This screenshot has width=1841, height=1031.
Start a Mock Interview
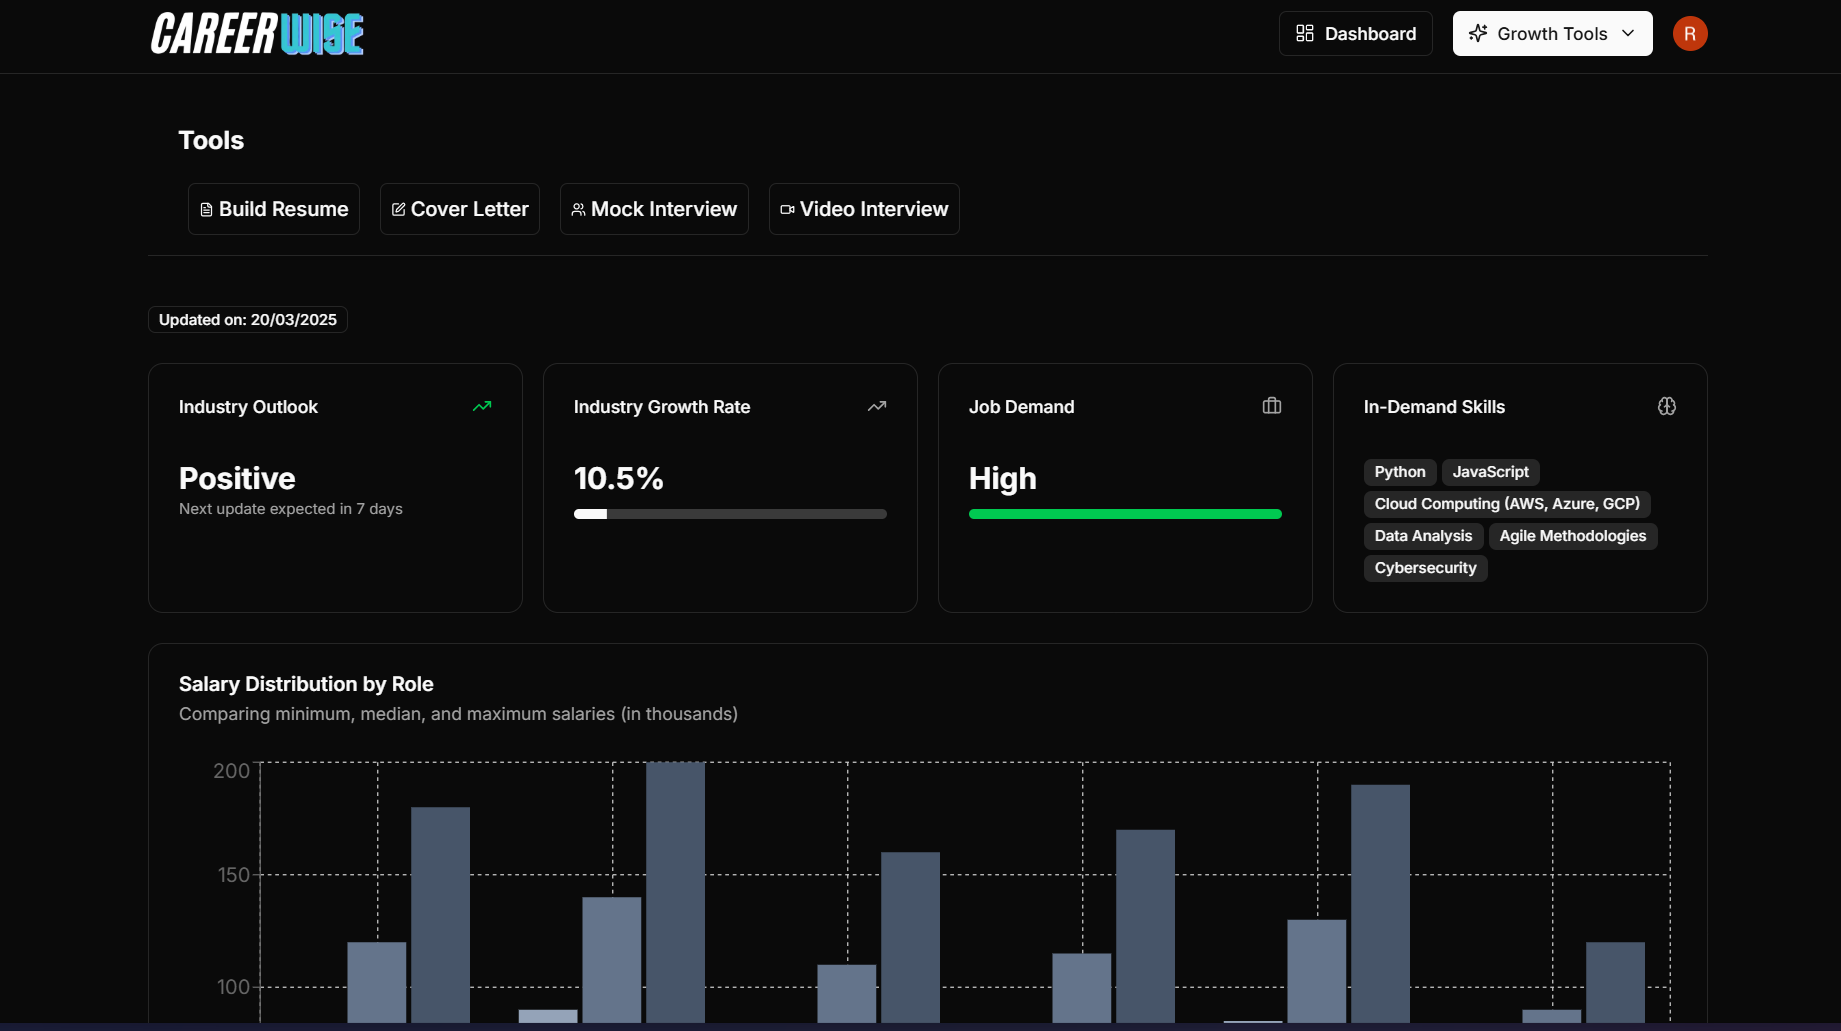[x=654, y=209]
